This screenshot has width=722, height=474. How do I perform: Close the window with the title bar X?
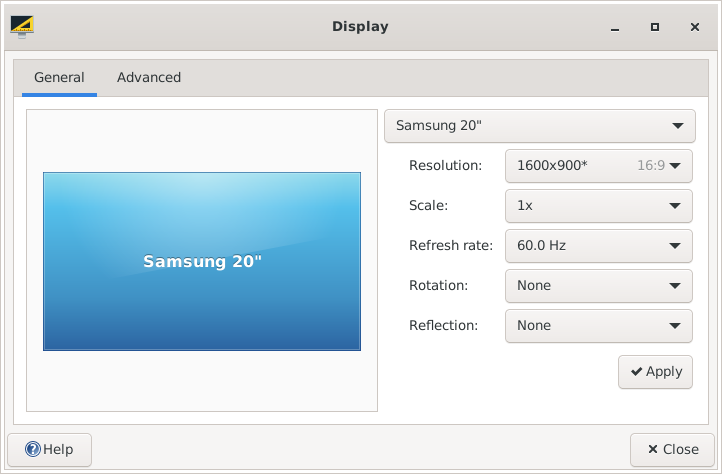pos(695,27)
